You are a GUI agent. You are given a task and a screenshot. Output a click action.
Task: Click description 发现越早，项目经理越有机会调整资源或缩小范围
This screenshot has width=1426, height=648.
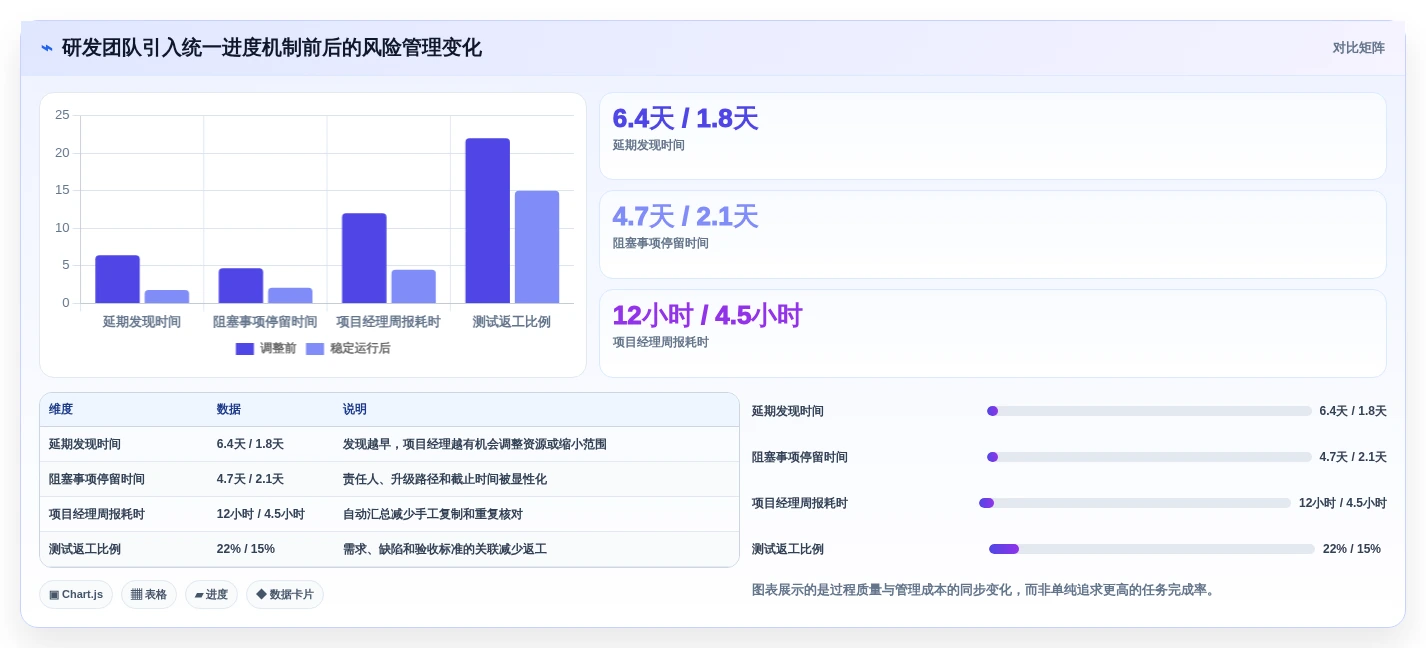click(x=475, y=444)
